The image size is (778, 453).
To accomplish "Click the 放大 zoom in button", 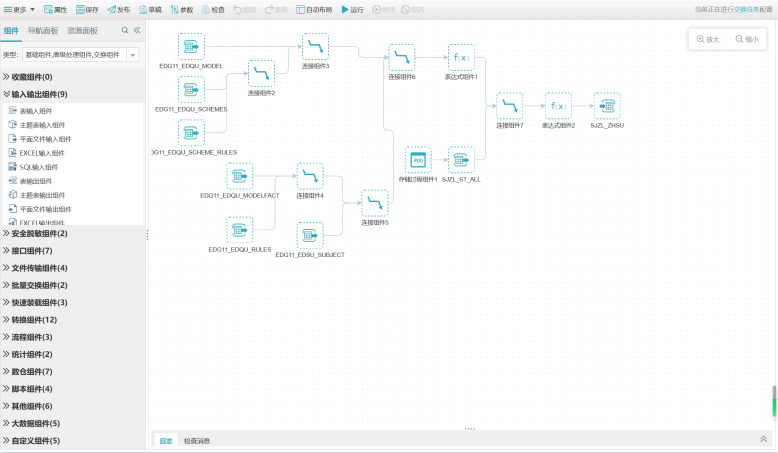I will tap(707, 39).
